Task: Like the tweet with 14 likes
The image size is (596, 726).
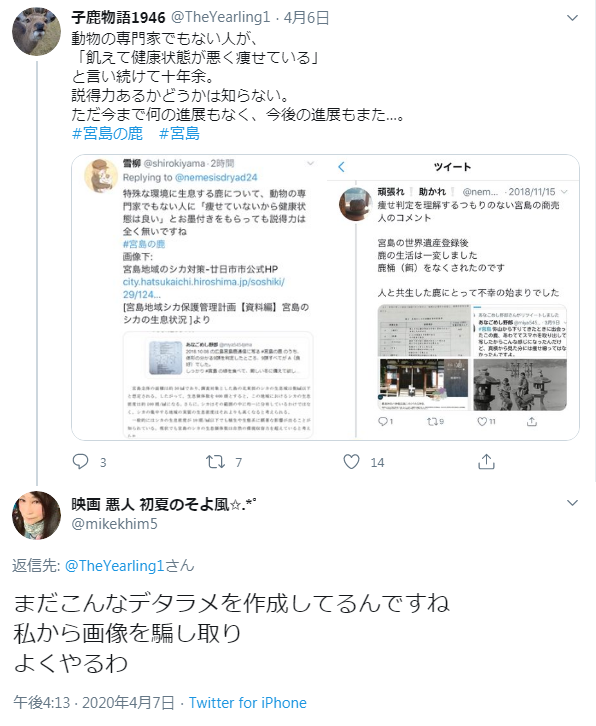Action: pos(351,462)
